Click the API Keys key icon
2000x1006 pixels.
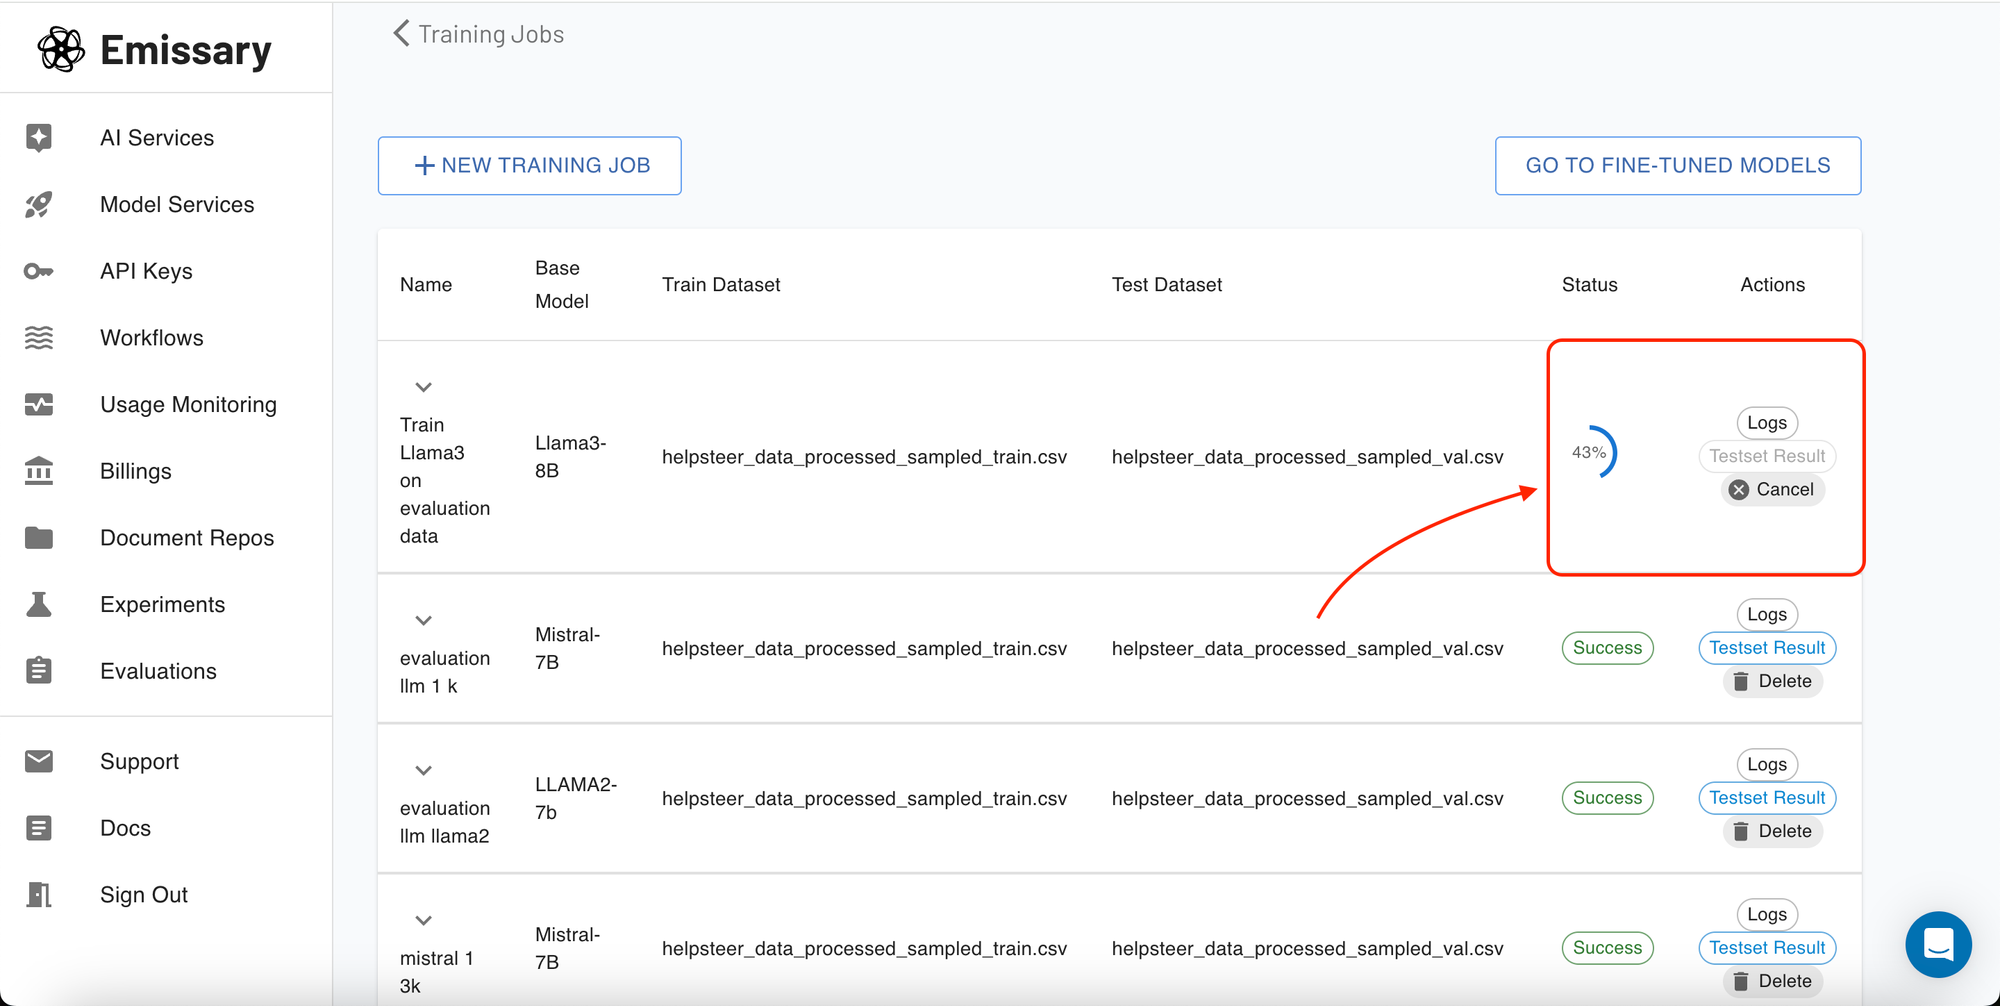point(39,271)
